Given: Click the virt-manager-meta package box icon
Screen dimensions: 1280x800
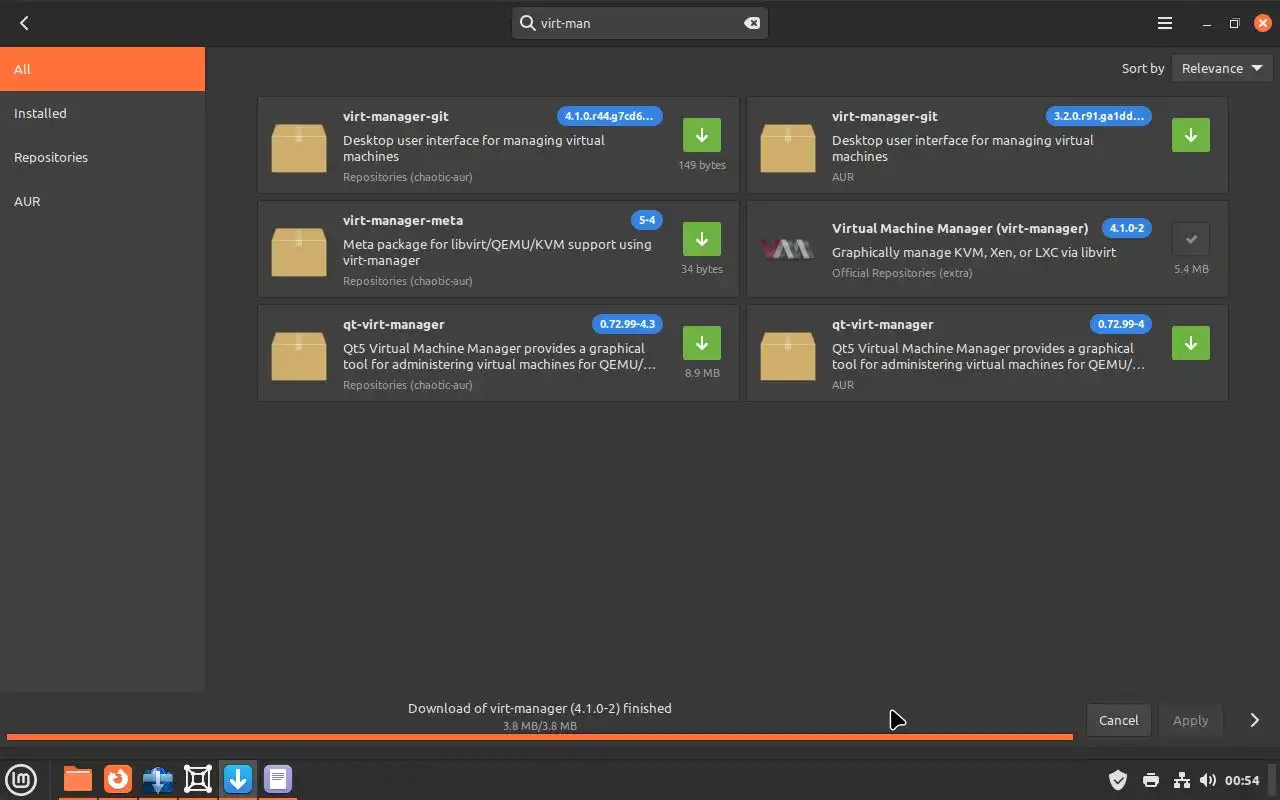Looking at the screenshot, I should coord(299,251).
